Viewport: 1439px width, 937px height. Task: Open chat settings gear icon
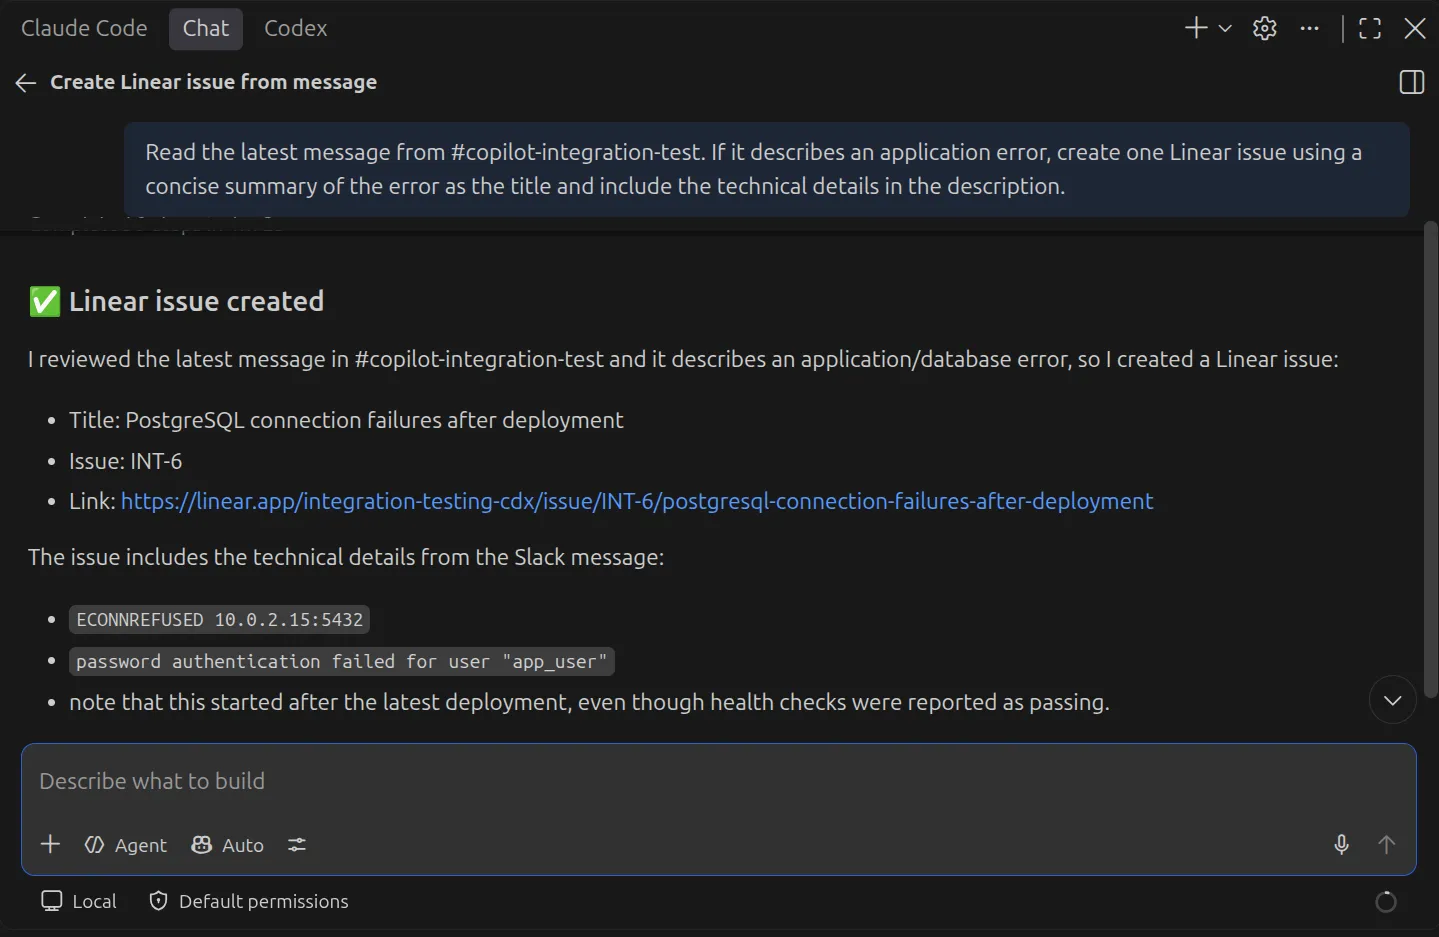pos(1265,28)
